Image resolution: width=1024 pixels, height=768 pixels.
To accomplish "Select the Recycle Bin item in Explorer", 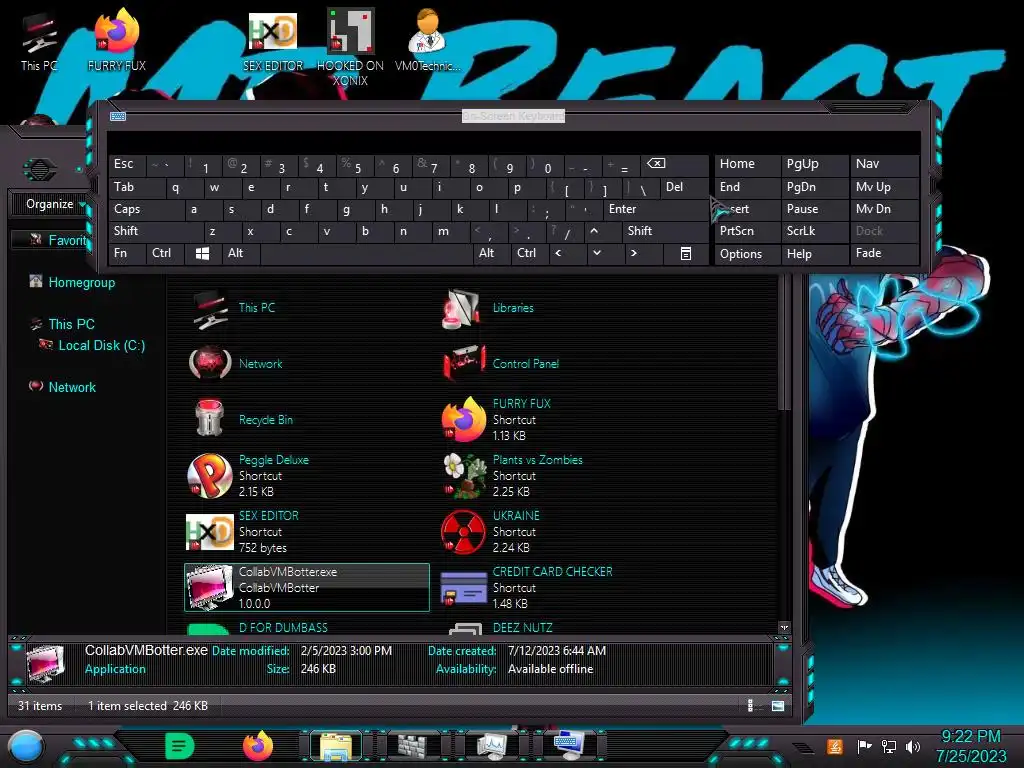I will [242, 419].
